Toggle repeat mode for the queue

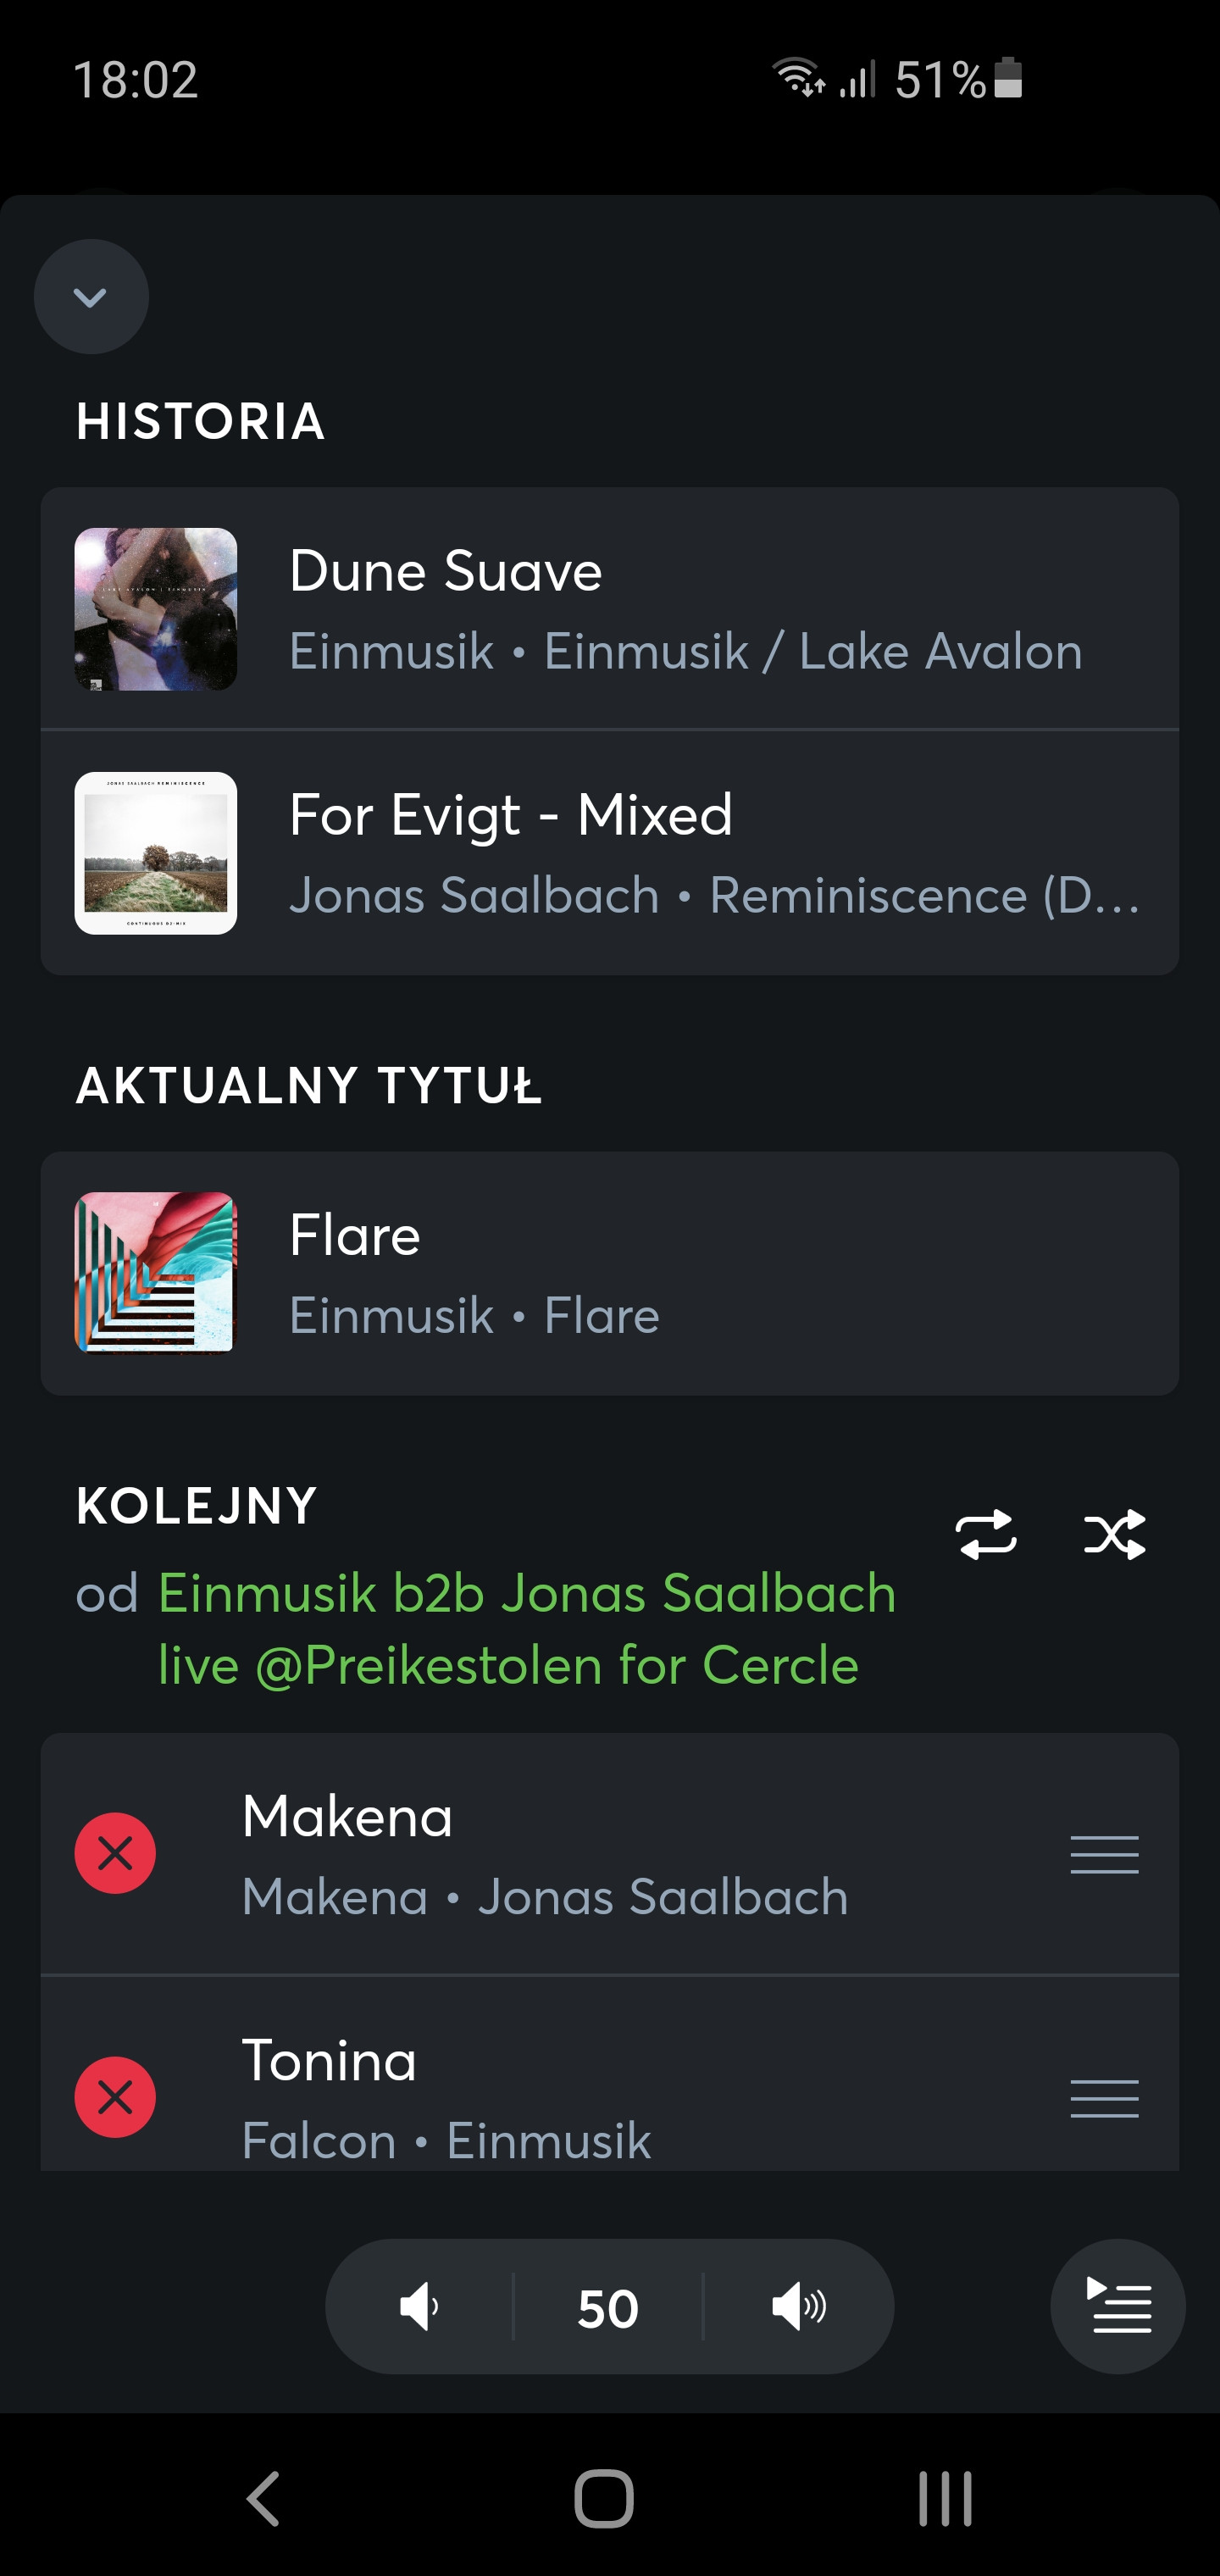(x=986, y=1534)
